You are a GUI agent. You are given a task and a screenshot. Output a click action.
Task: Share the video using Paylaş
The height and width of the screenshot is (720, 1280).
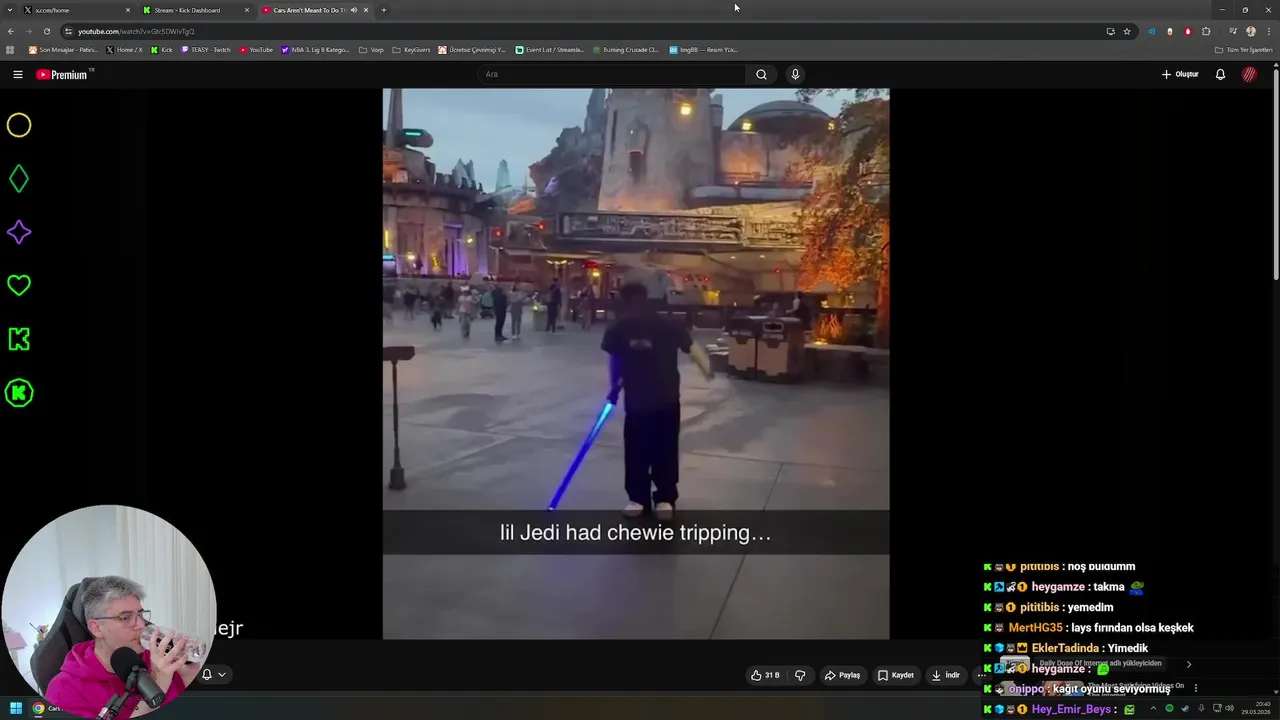click(x=842, y=675)
